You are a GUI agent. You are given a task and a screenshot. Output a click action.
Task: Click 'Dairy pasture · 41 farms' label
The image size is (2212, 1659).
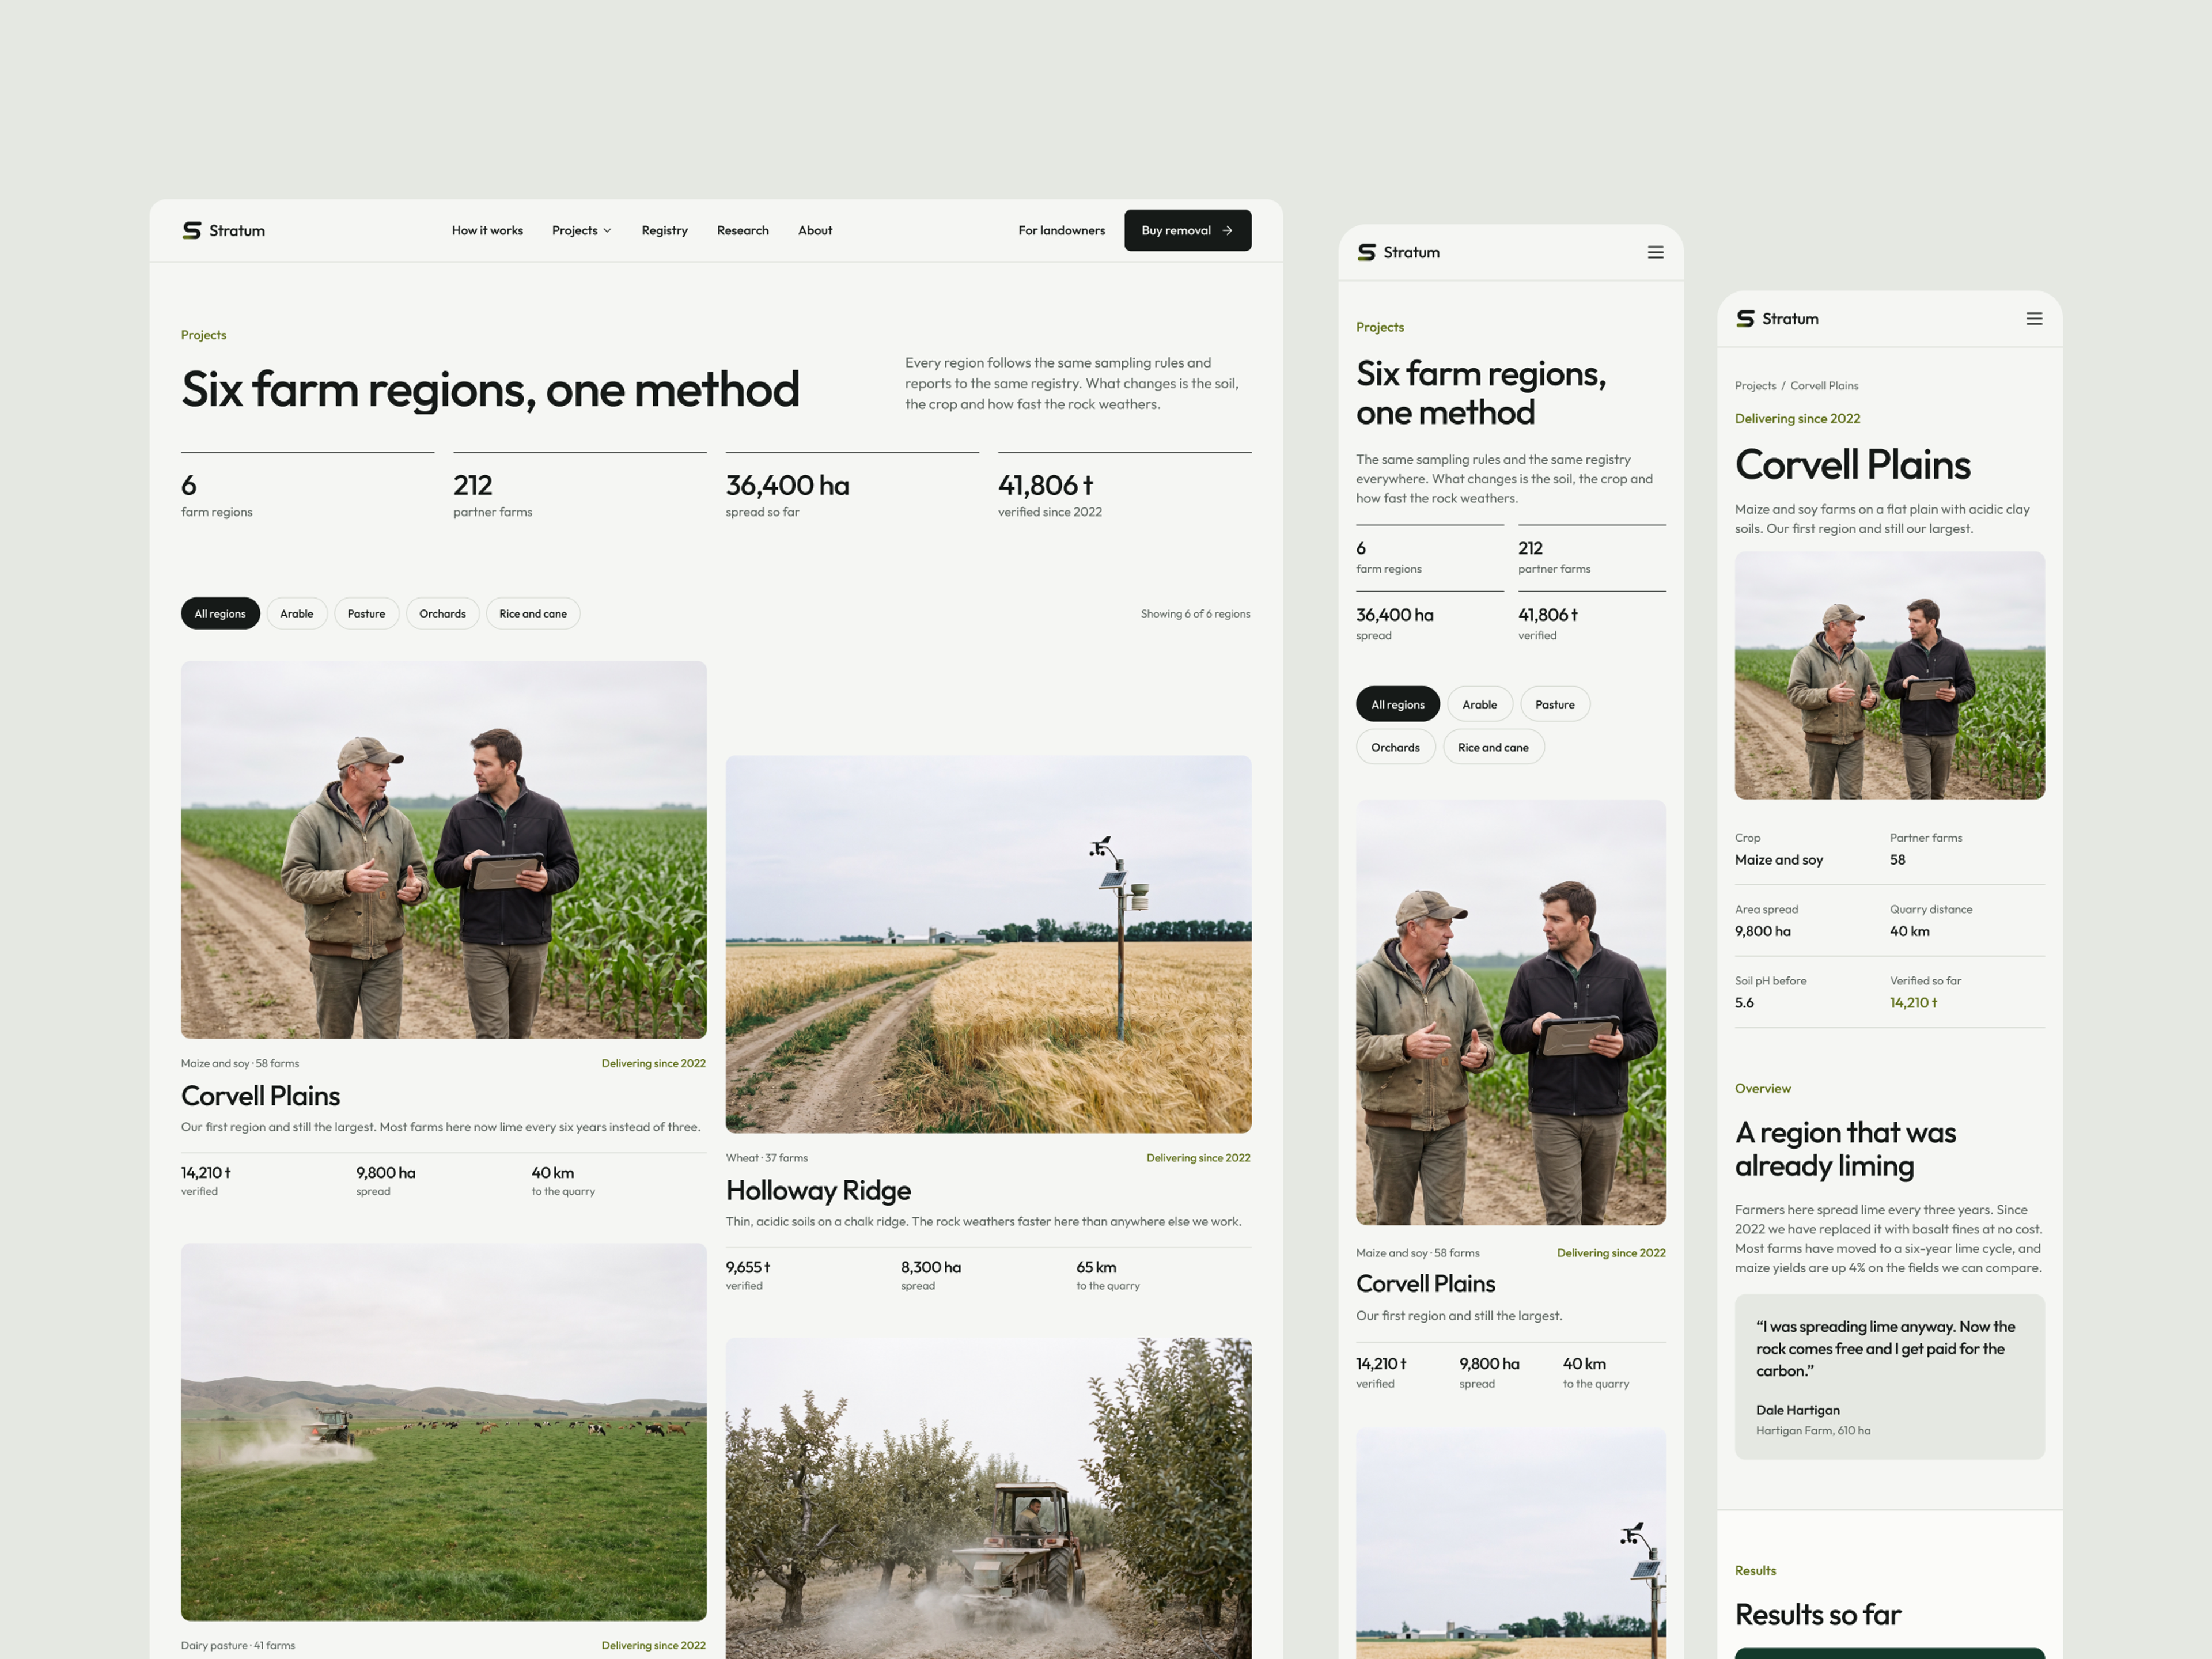[238, 1646]
